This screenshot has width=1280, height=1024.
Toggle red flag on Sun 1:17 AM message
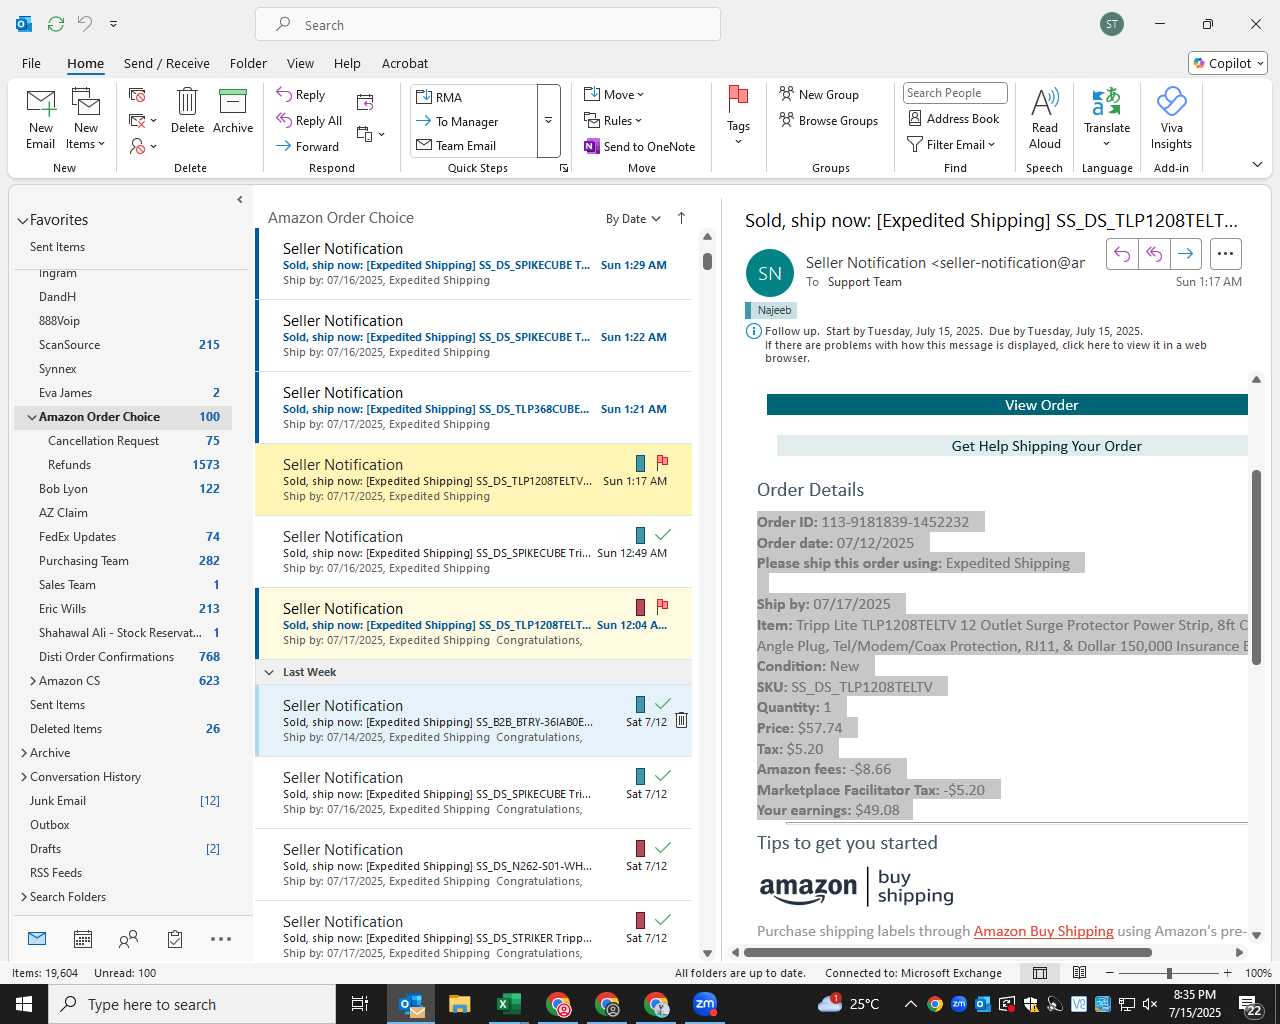[662, 463]
